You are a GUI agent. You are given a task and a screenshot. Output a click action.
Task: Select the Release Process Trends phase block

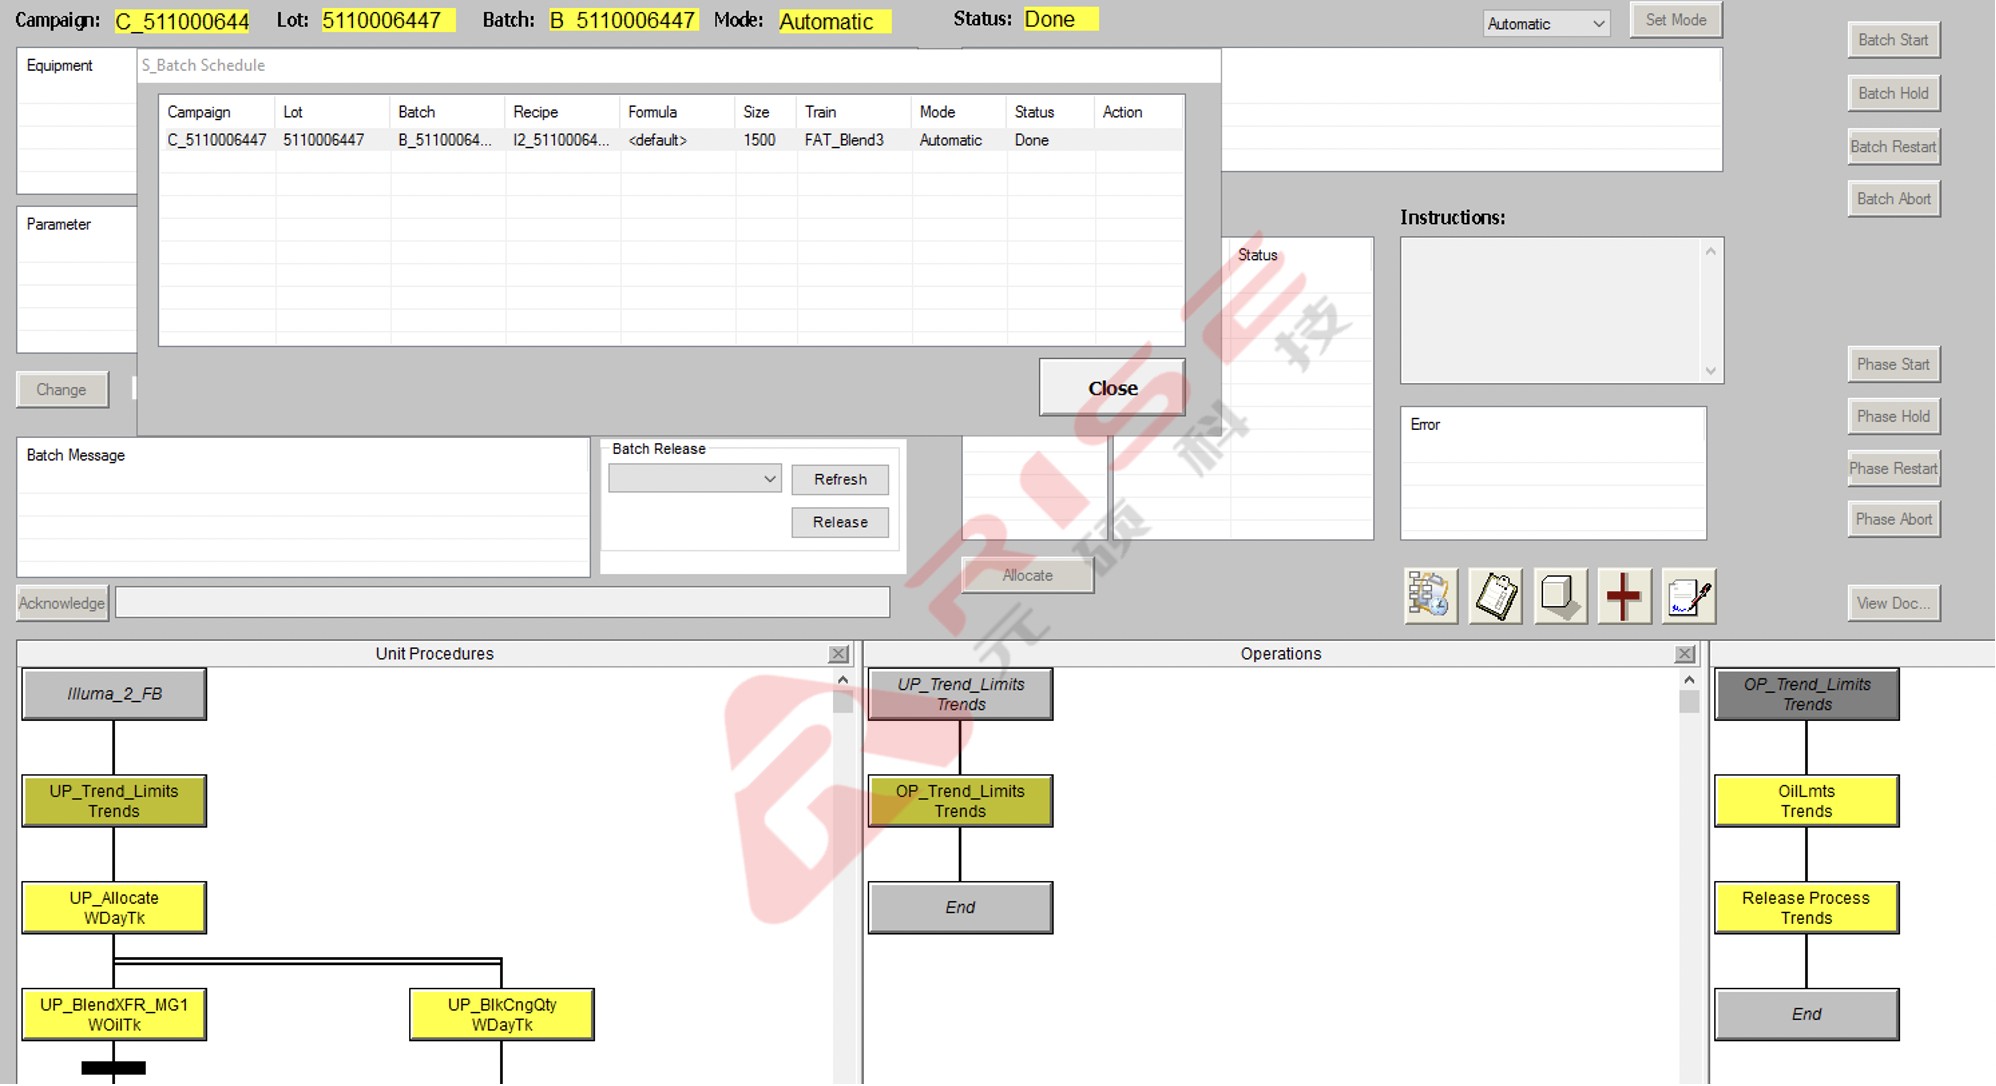1805,908
